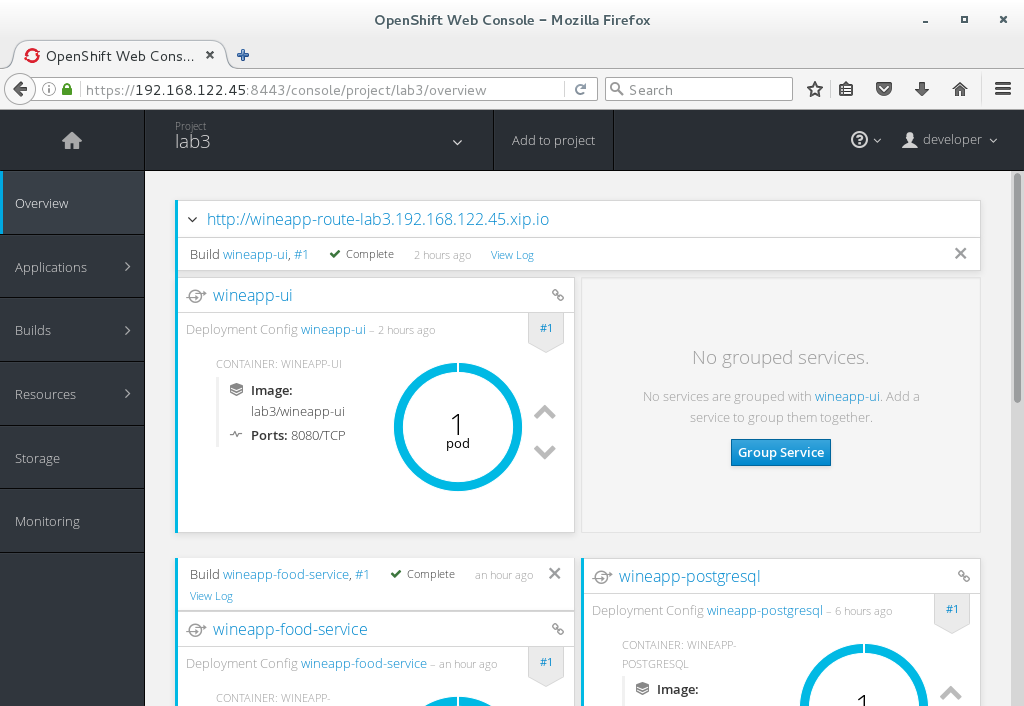
Task: Dismiss the wineapp-ui build notification
Action: 960,254
